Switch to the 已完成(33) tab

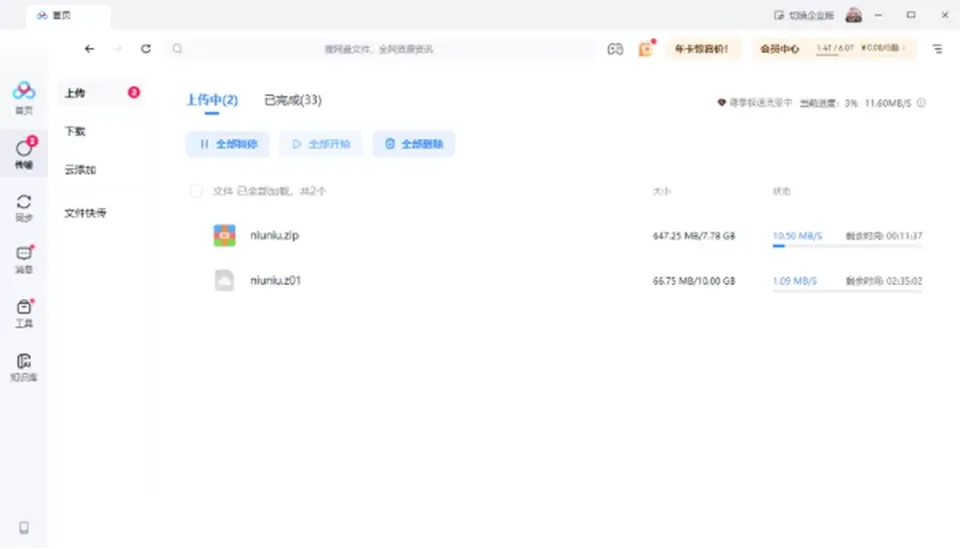click(x=293, y=100)
